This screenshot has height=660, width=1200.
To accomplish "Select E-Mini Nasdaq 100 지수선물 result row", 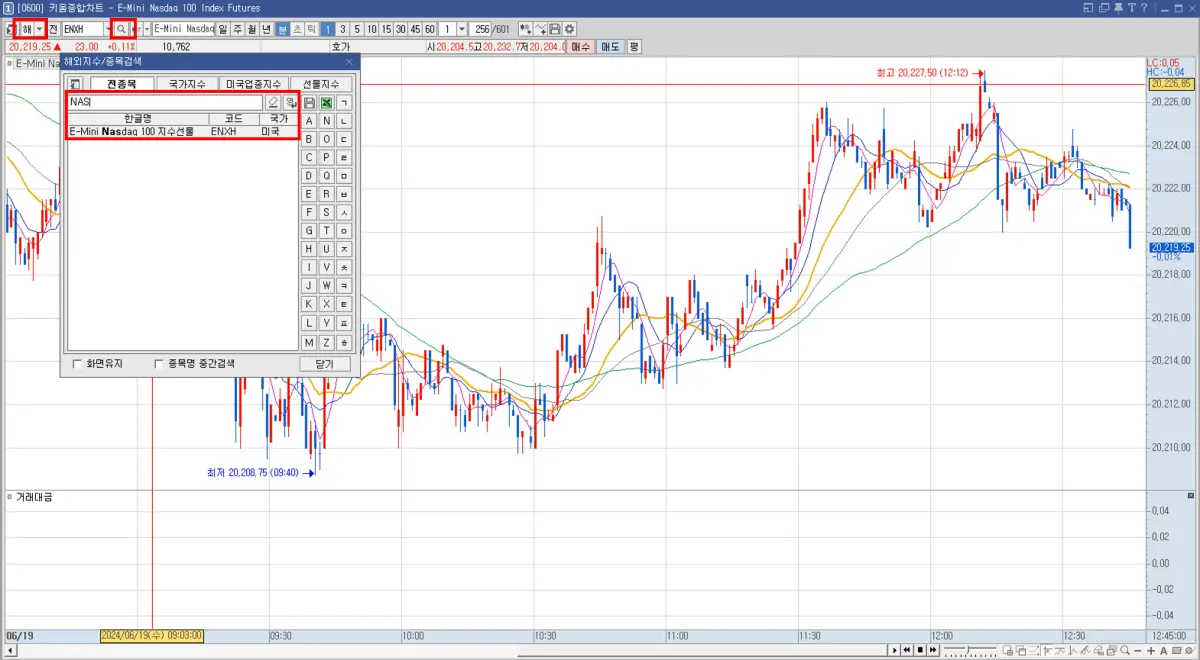I will coord(182,131).
